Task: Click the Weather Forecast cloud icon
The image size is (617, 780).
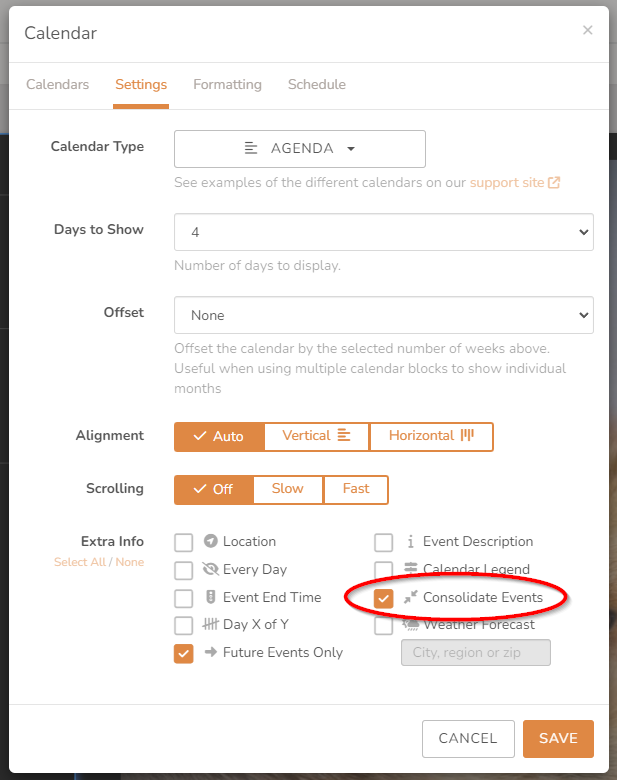Action: [x=411, y=625]
